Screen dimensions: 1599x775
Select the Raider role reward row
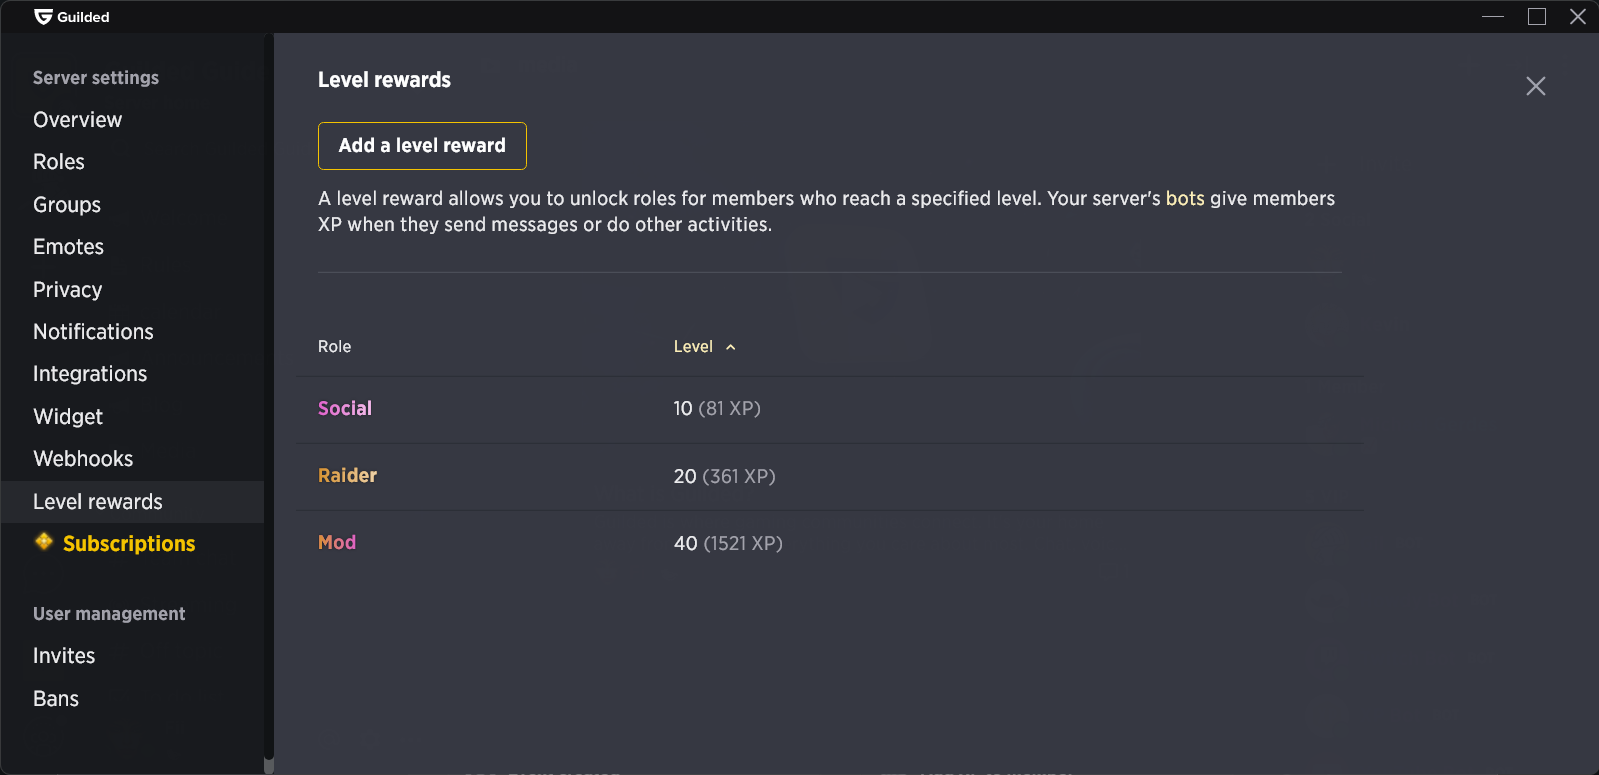tap(830, 477)
